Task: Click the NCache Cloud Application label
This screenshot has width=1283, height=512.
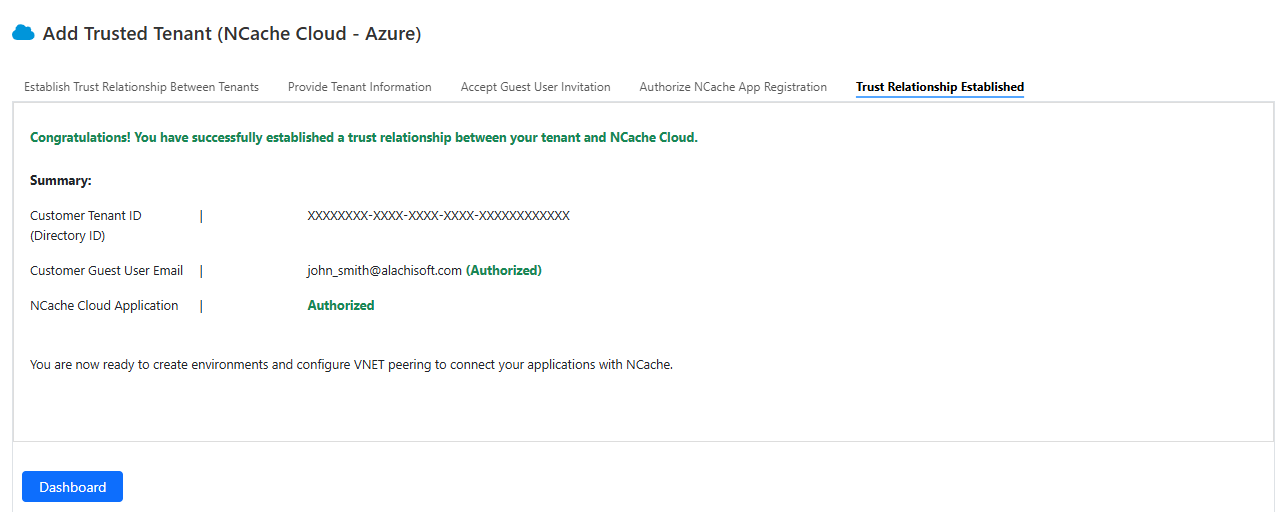Action: pyautogui.click(x=104, y=306)
